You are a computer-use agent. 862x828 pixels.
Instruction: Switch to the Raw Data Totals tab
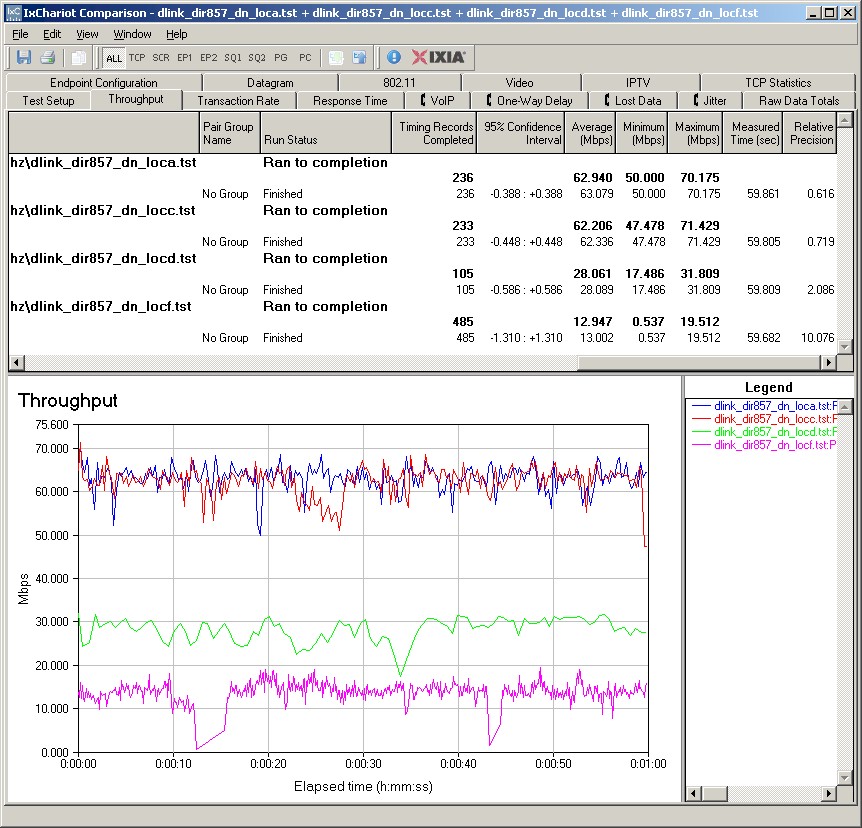(799, 101)
